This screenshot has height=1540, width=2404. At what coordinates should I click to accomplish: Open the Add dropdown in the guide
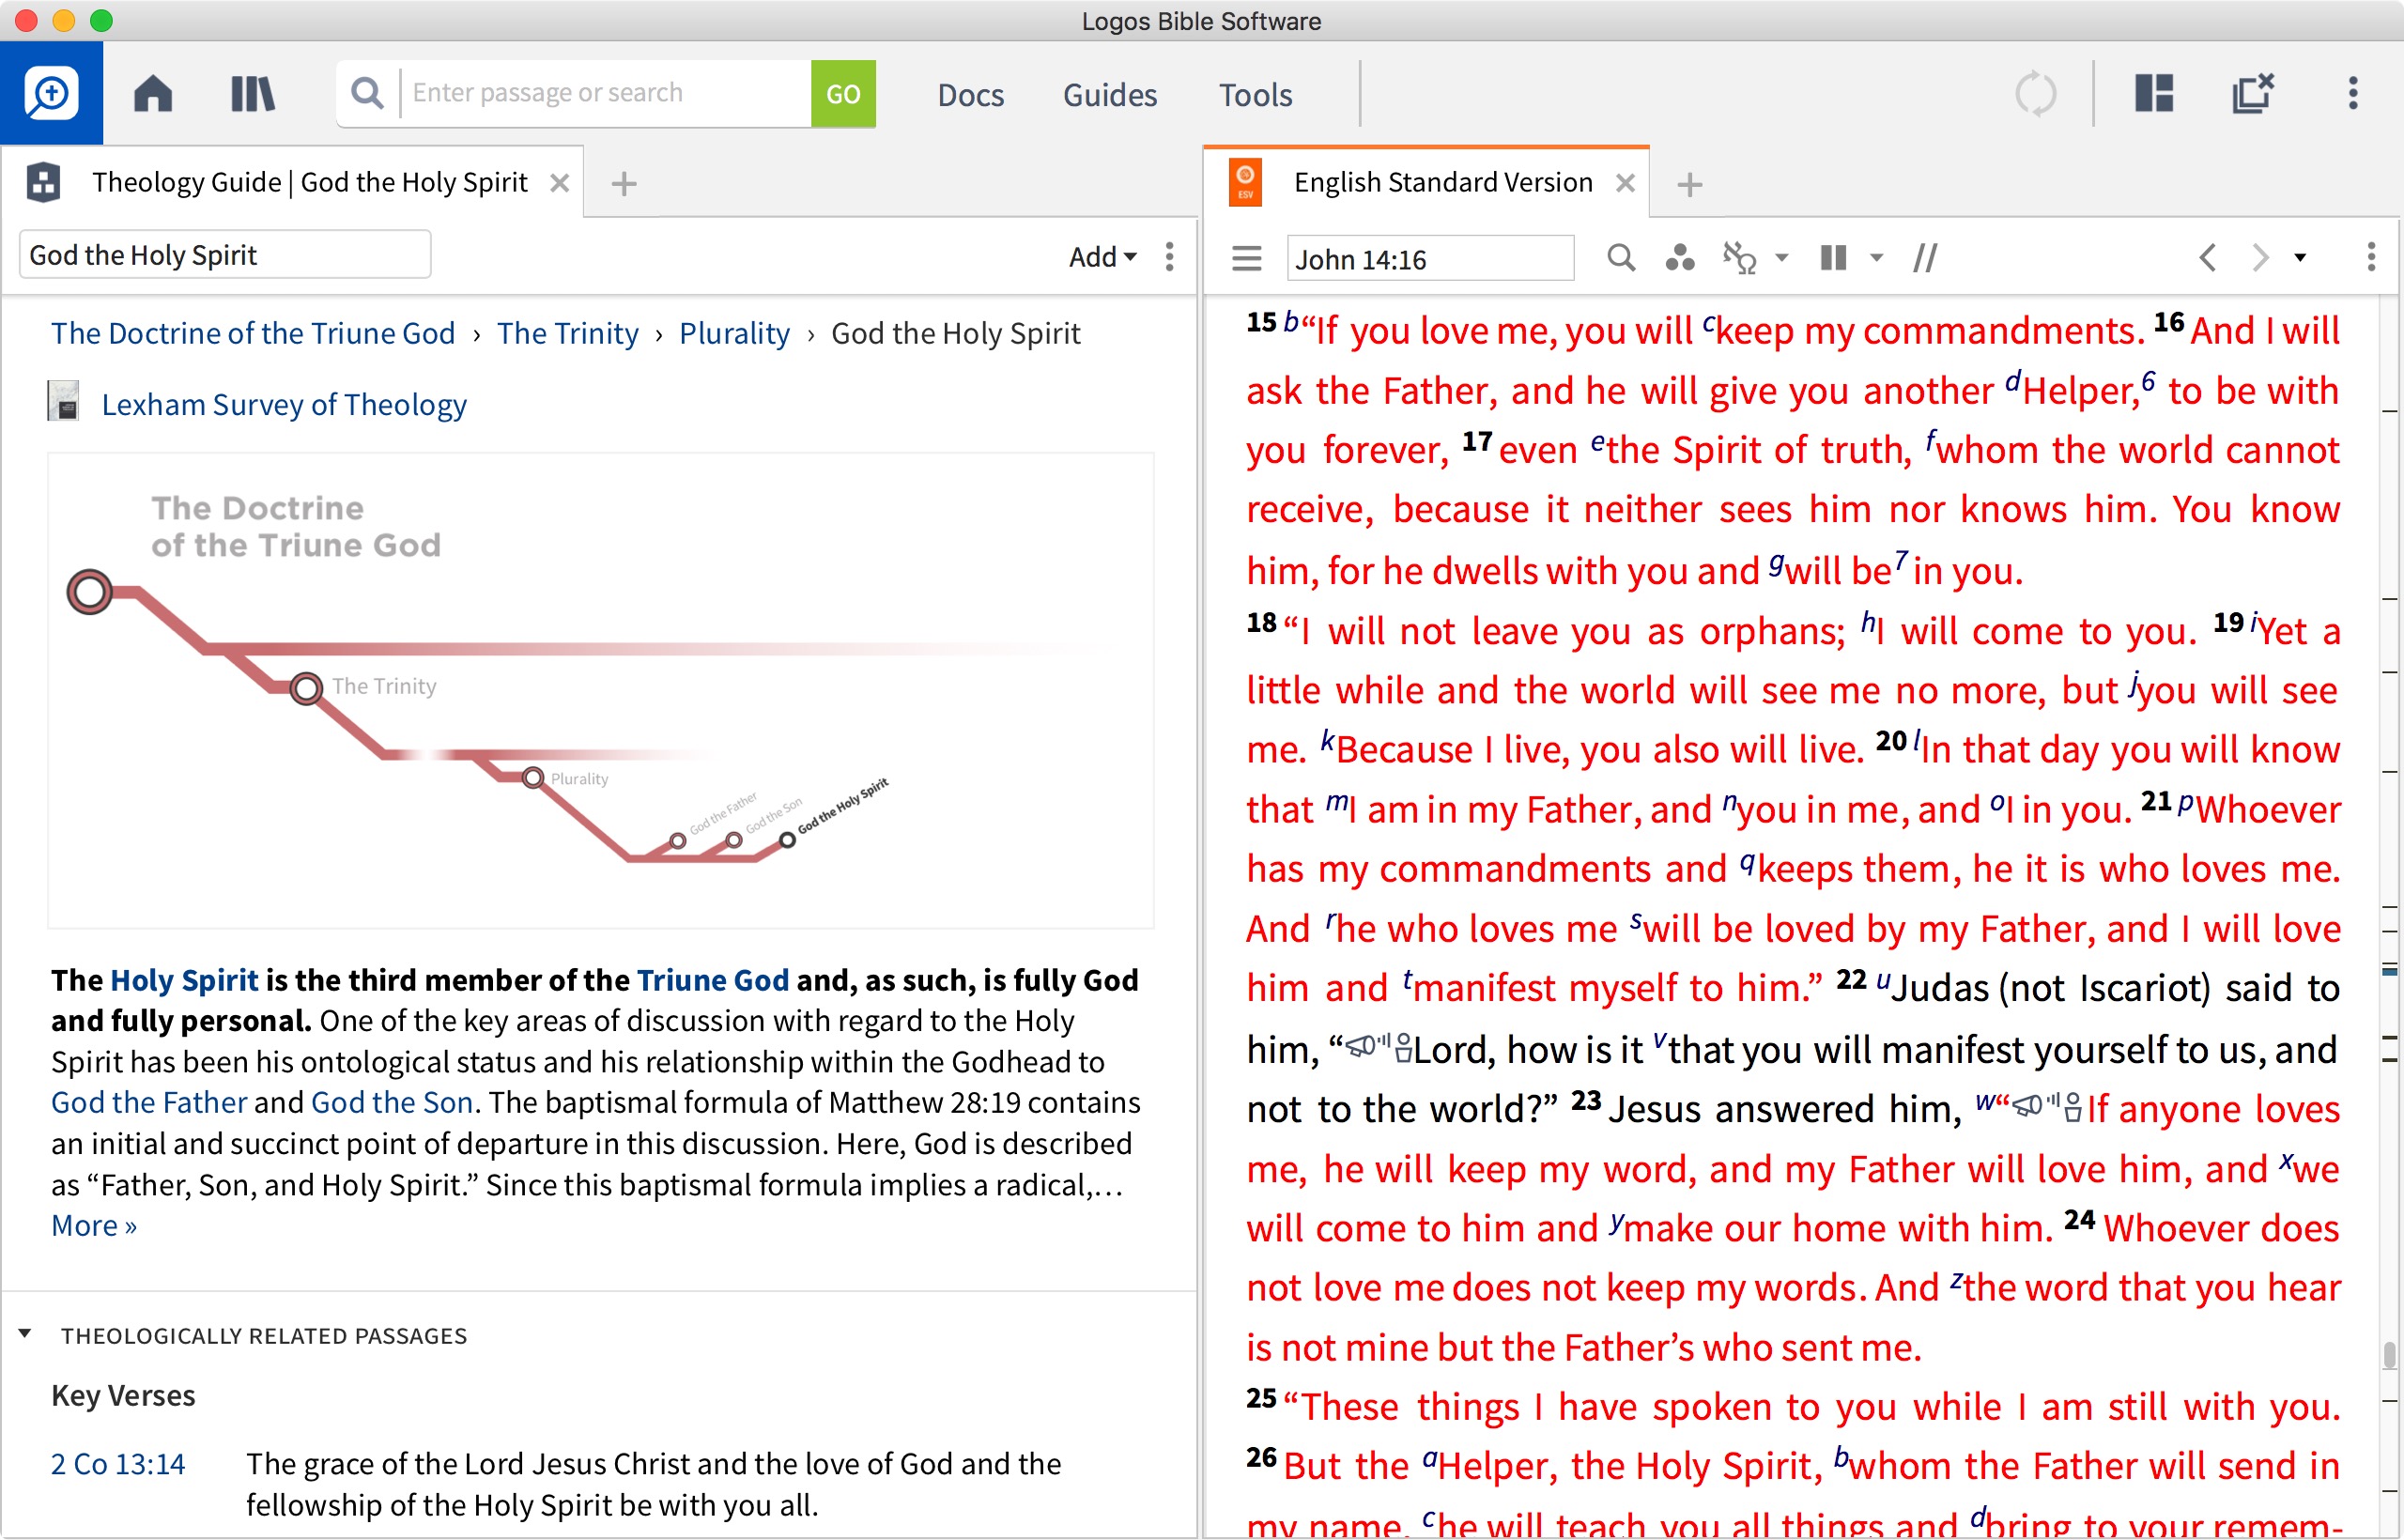tap(1102, 257)
